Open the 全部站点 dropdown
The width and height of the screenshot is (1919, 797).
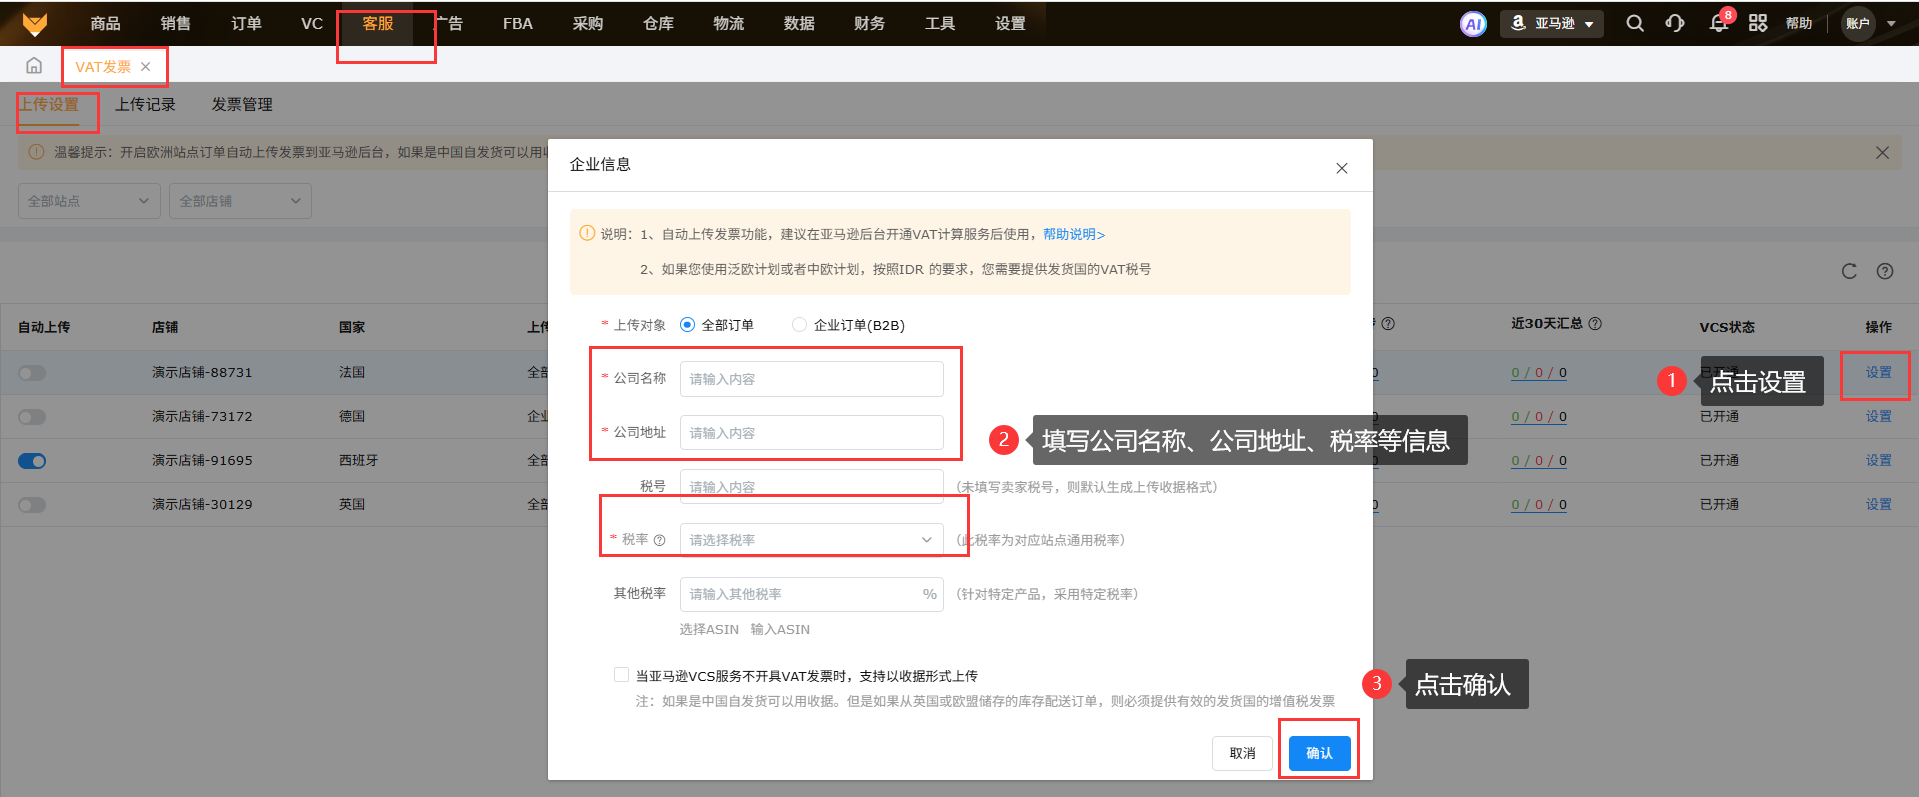(89, 201)
